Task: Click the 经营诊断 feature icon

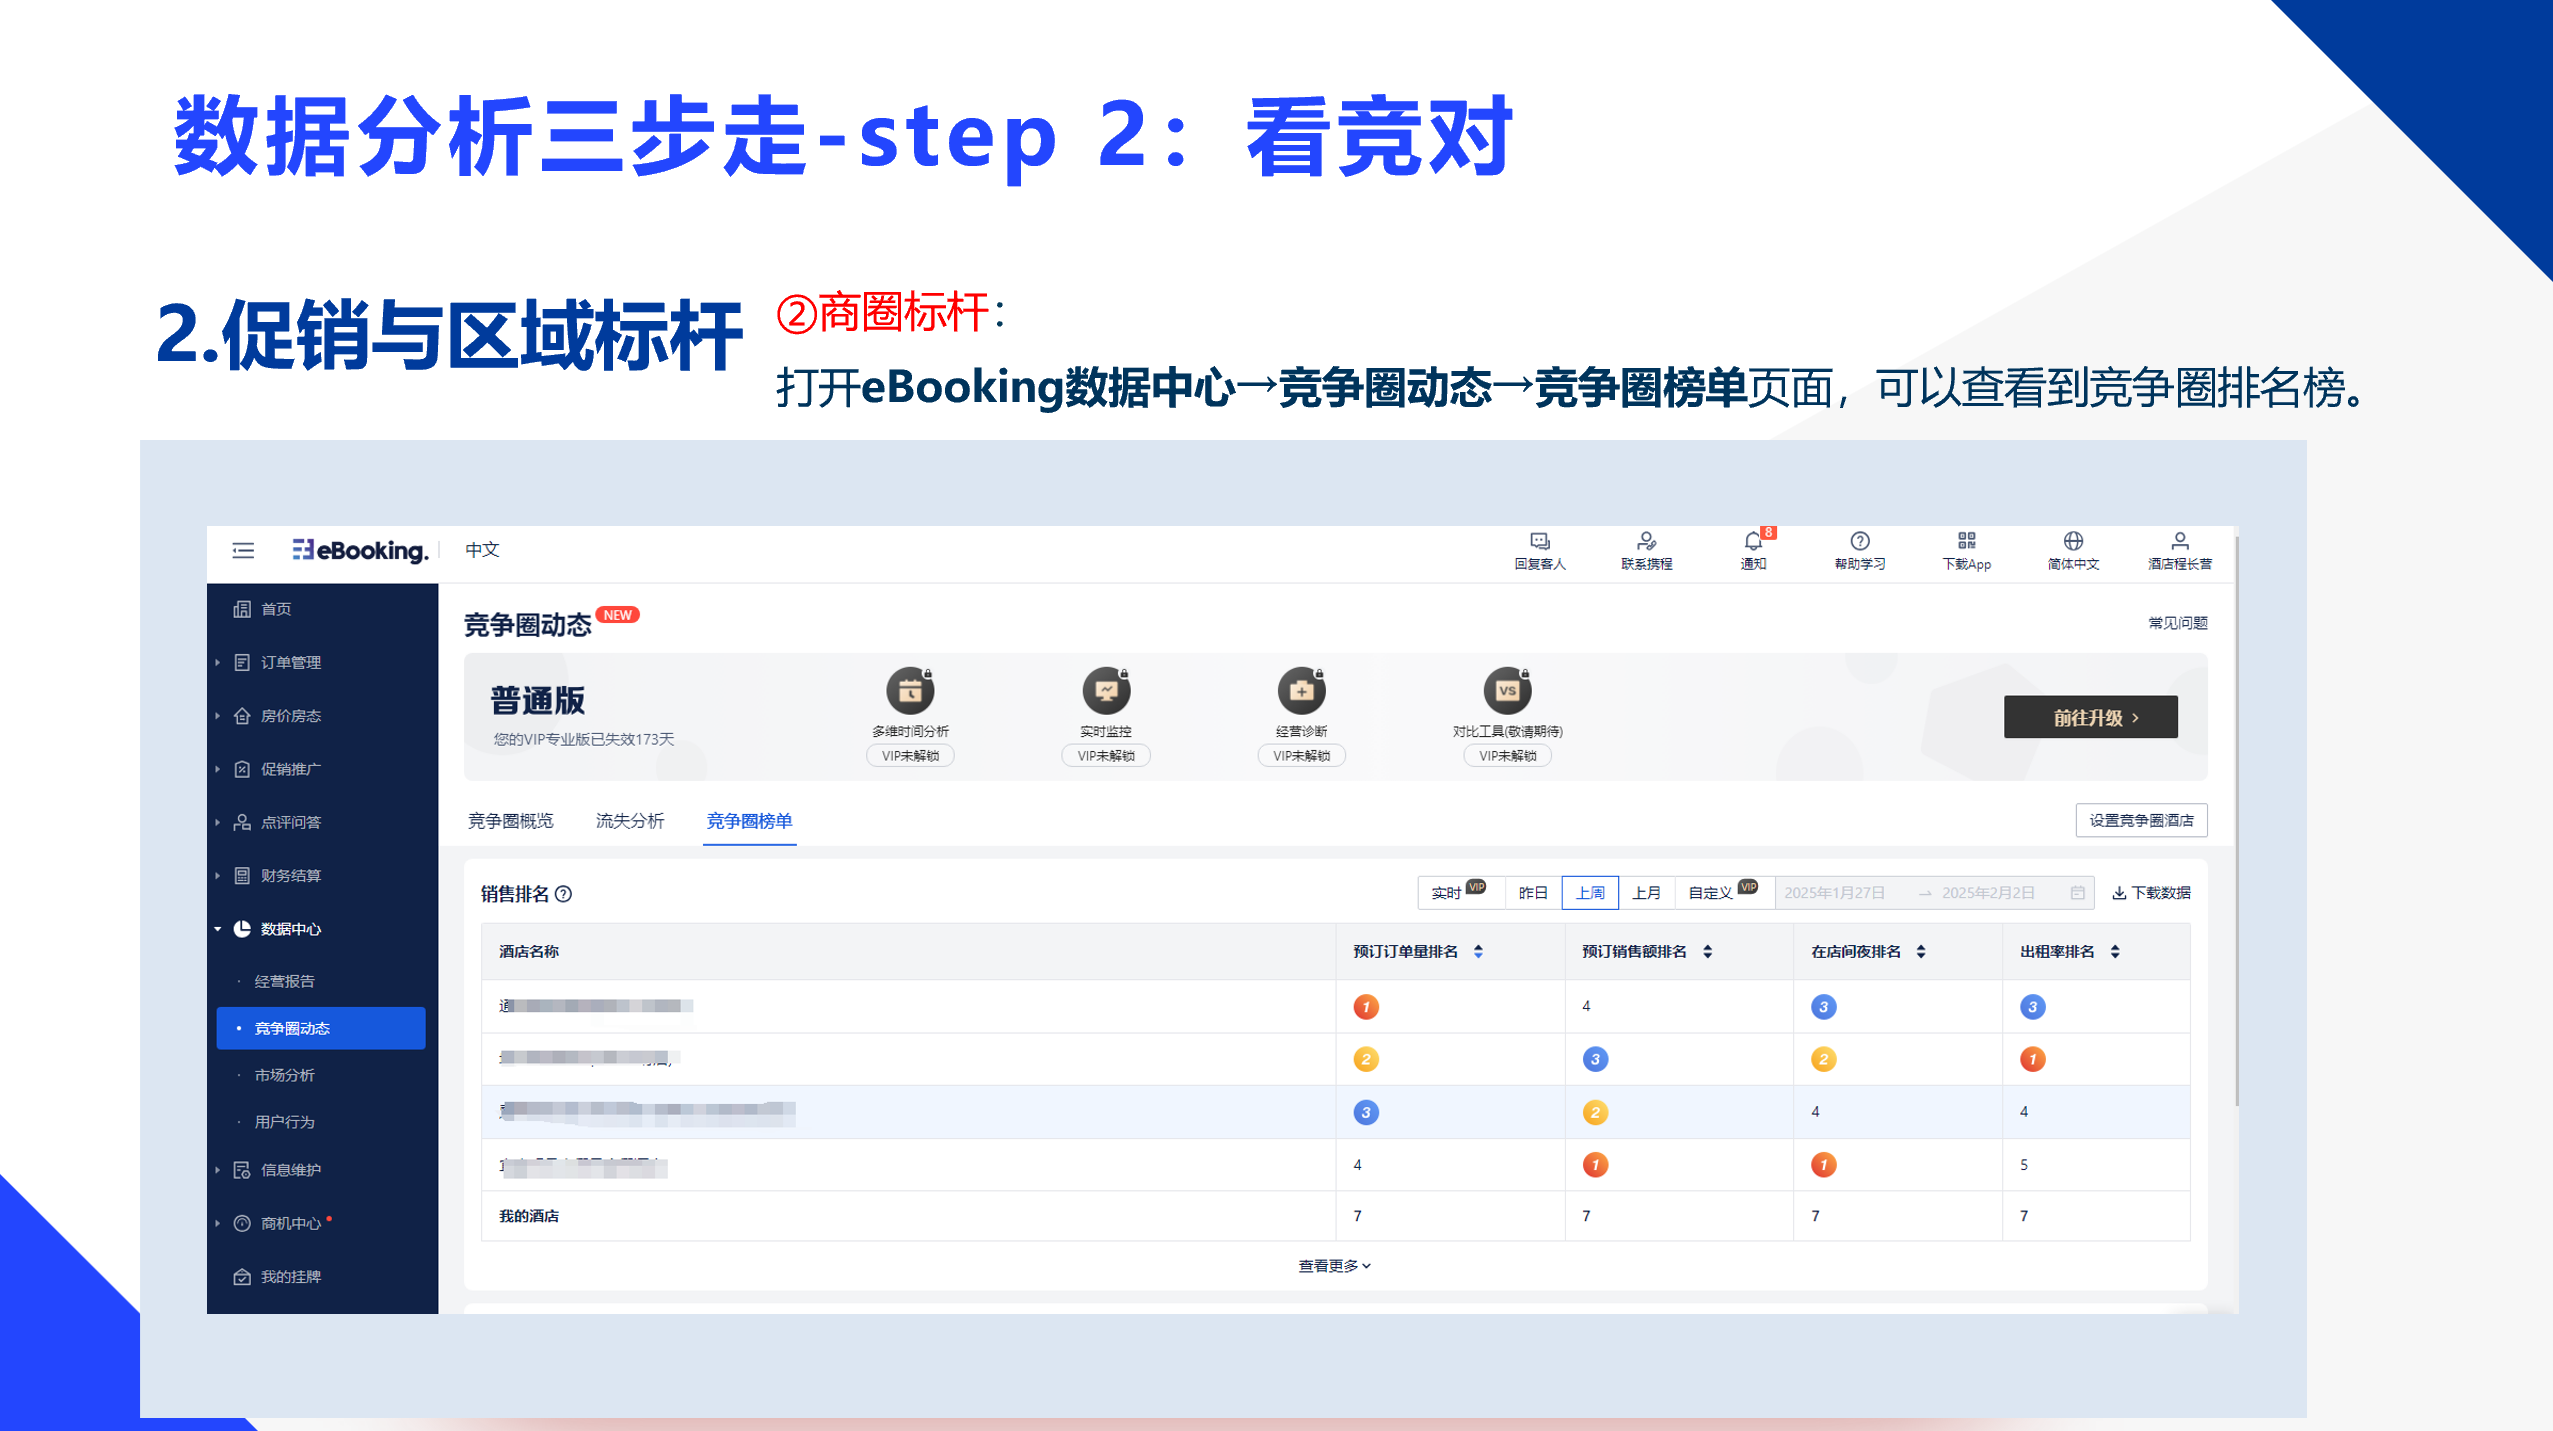Action: 1301,690
